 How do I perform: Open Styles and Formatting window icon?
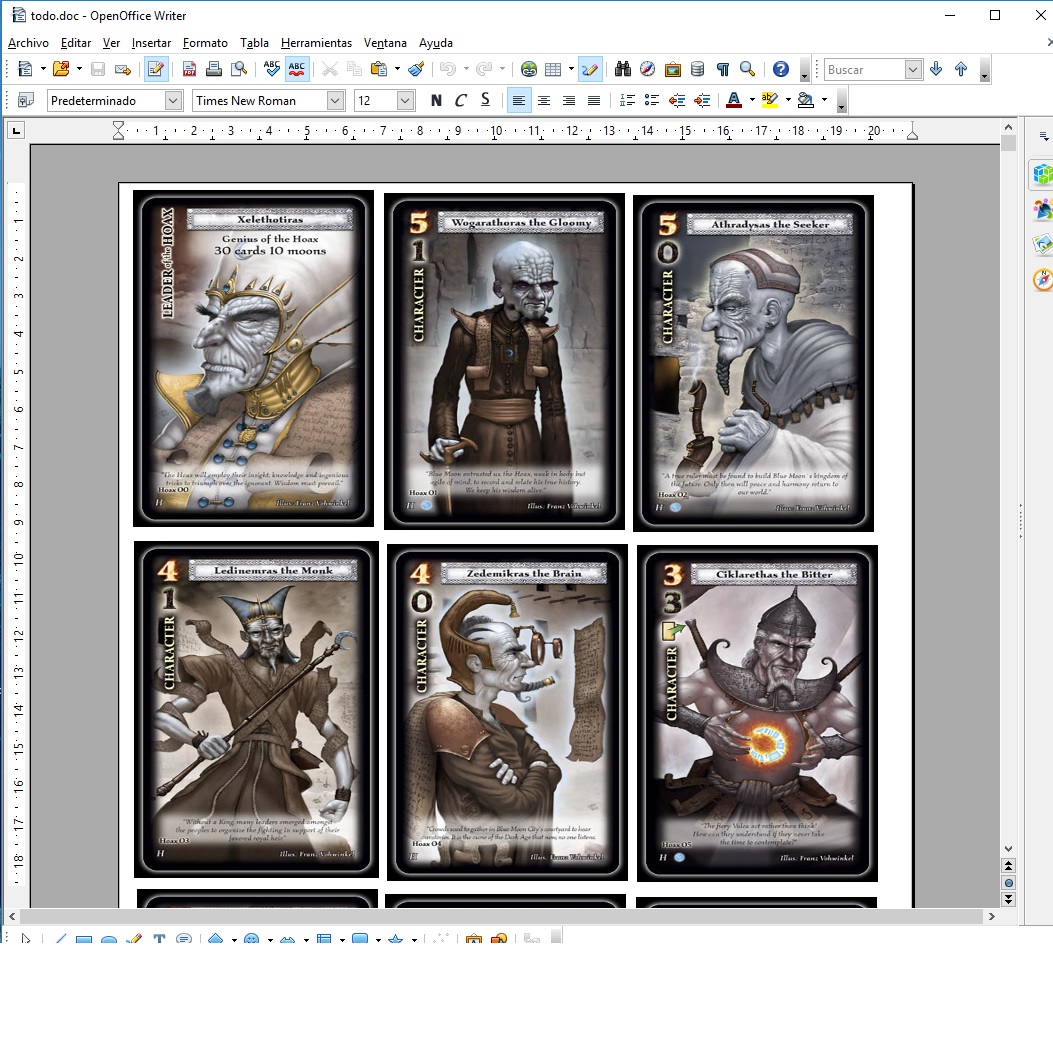(x=26, y=101)
